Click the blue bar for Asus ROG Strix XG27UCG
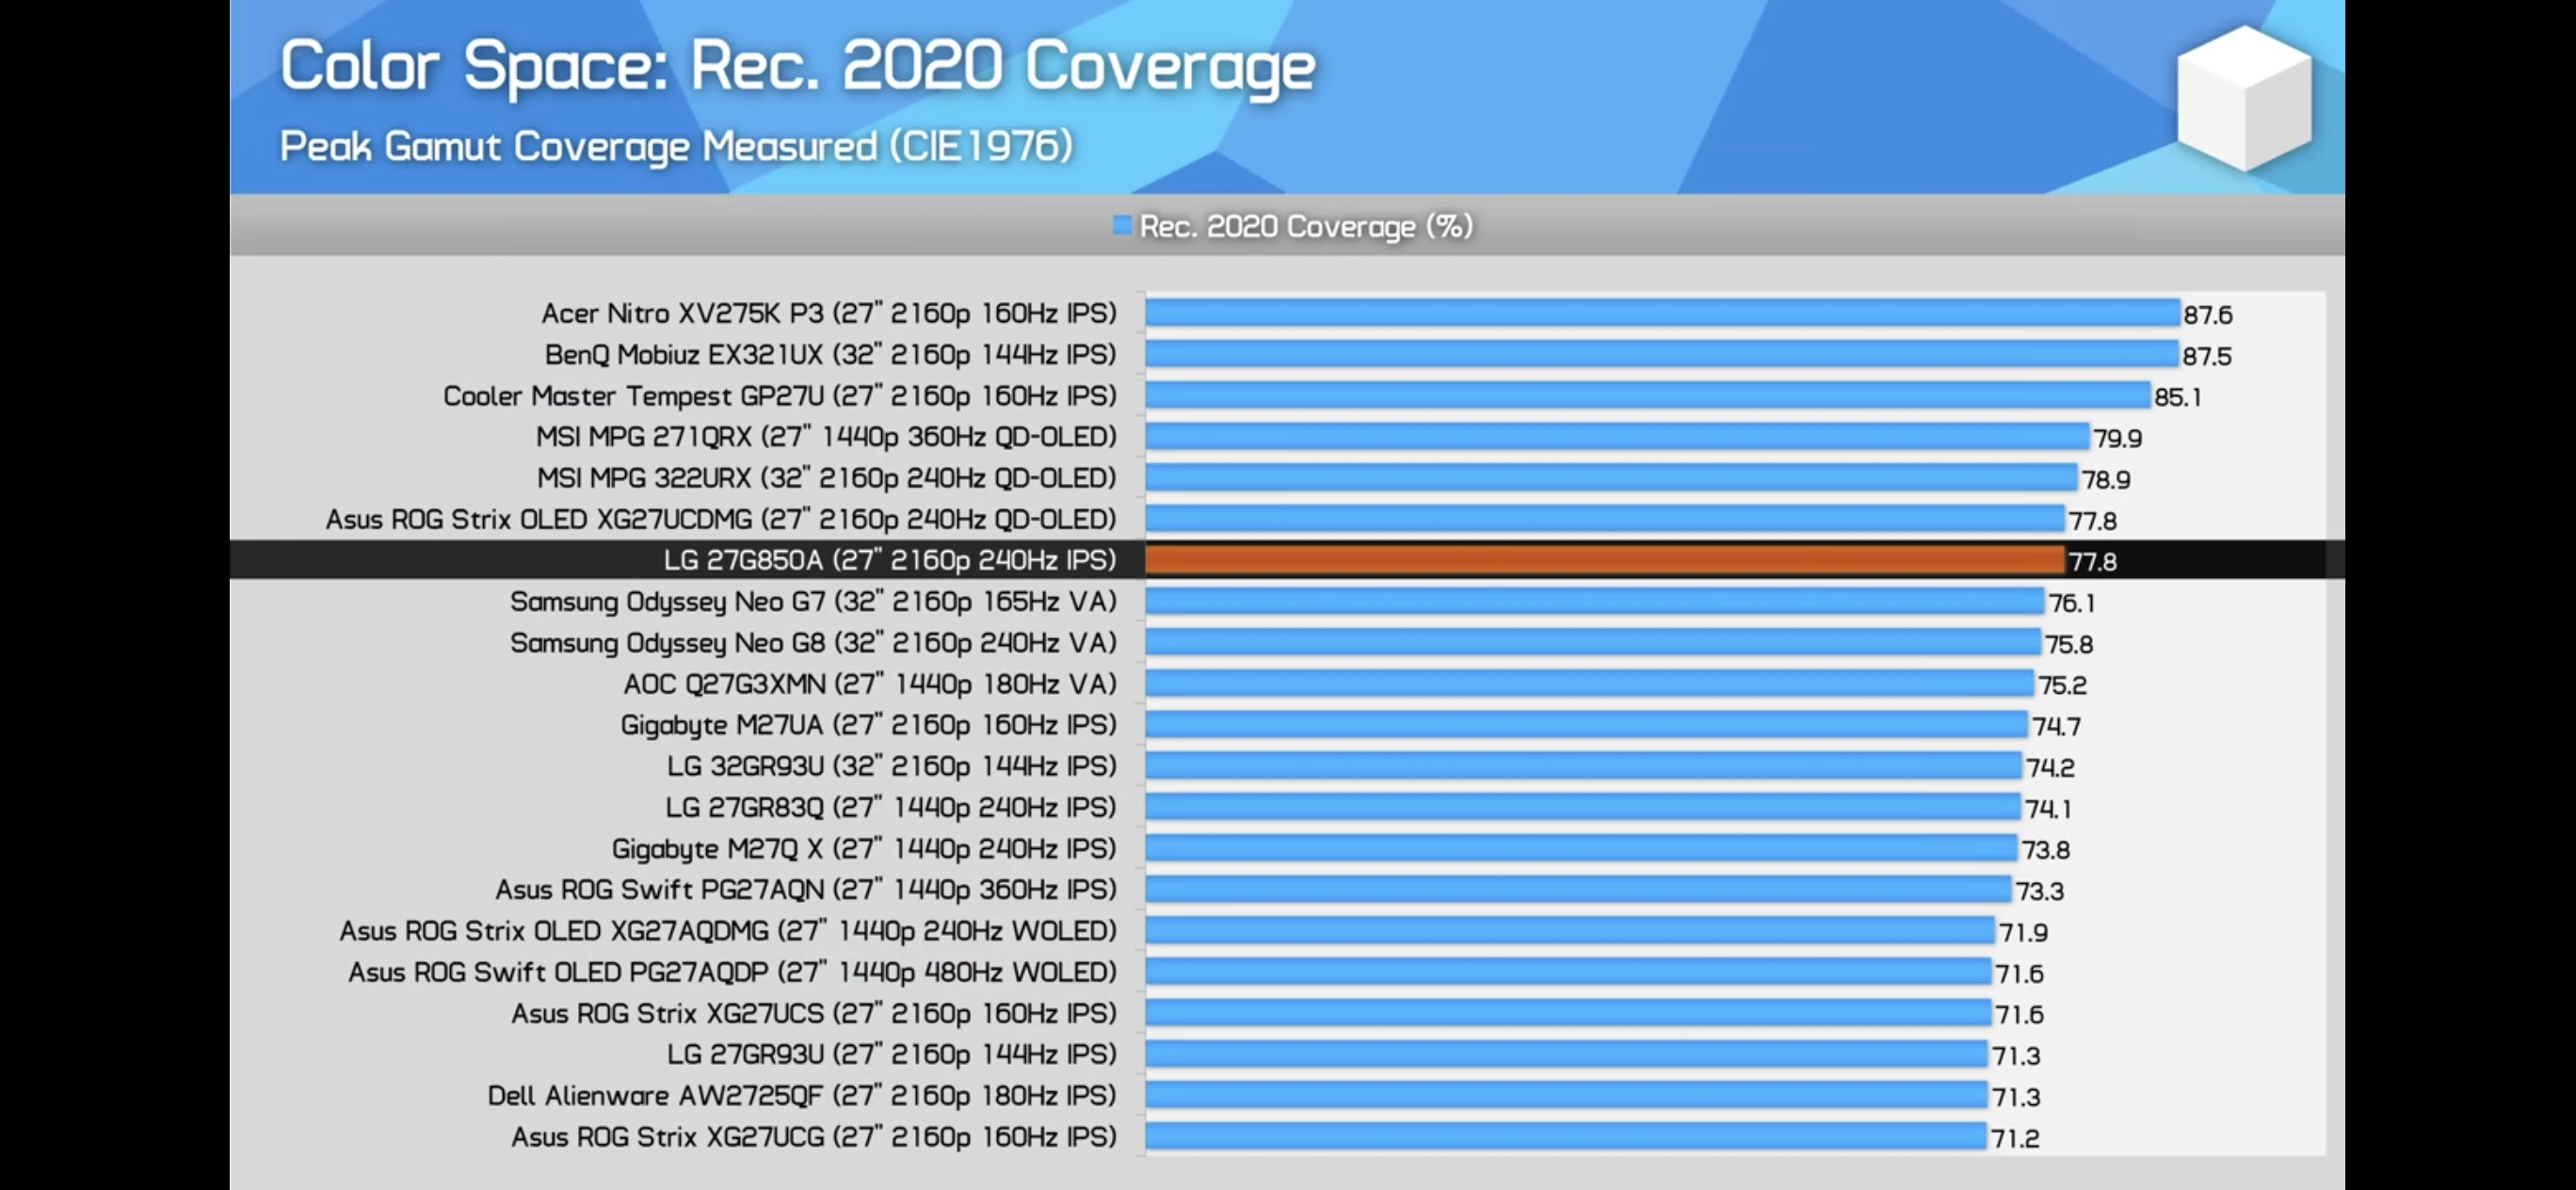Image resolution: width=2576 pixels, height=1190 pixels. (1566, 1136)
